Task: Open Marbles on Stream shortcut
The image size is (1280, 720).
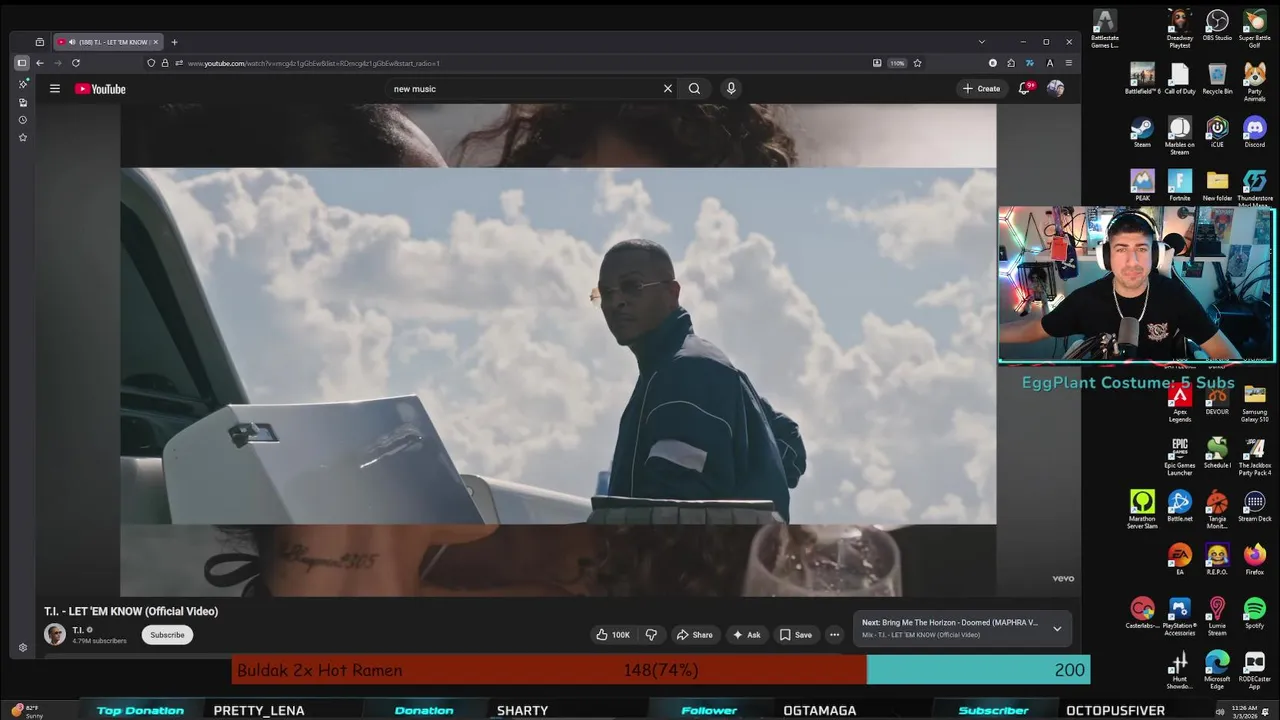Action: (1180, 136)
